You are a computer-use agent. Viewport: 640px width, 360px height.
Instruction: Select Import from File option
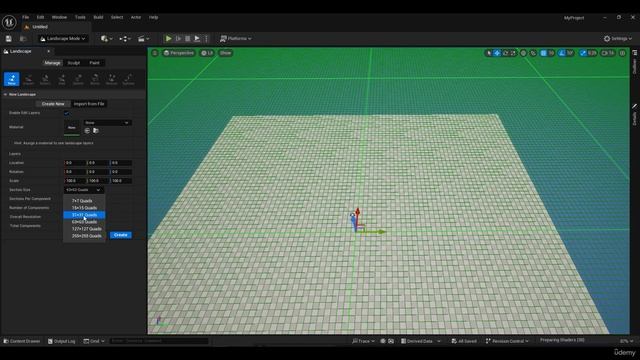click(x=89, y=104)
